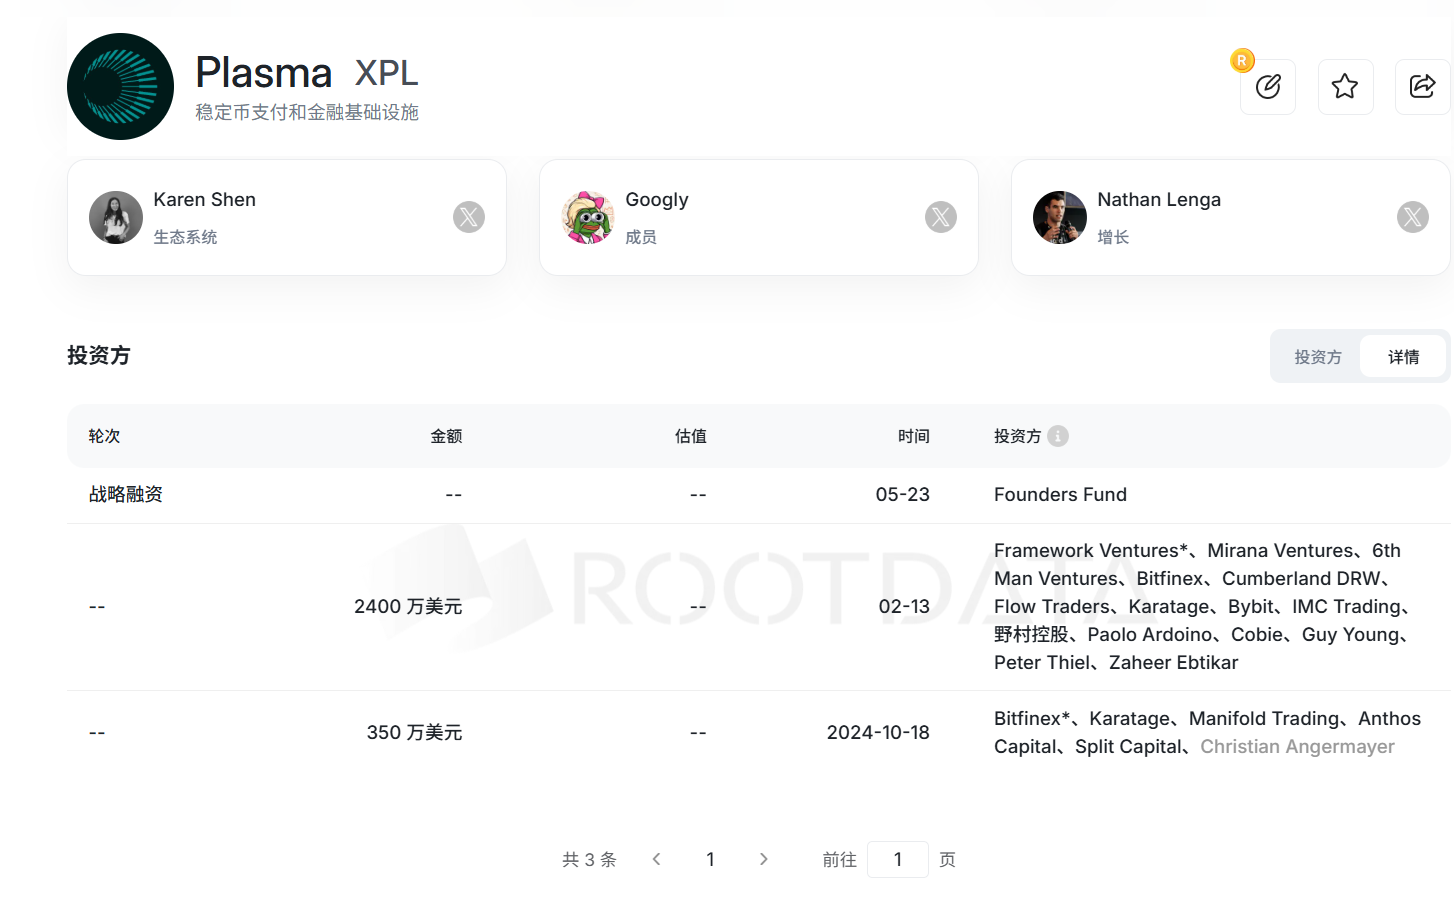Click the 共 3 条 total count text
The width and height of the screenshot is (1454, 910).
click(x=589, y=859)
